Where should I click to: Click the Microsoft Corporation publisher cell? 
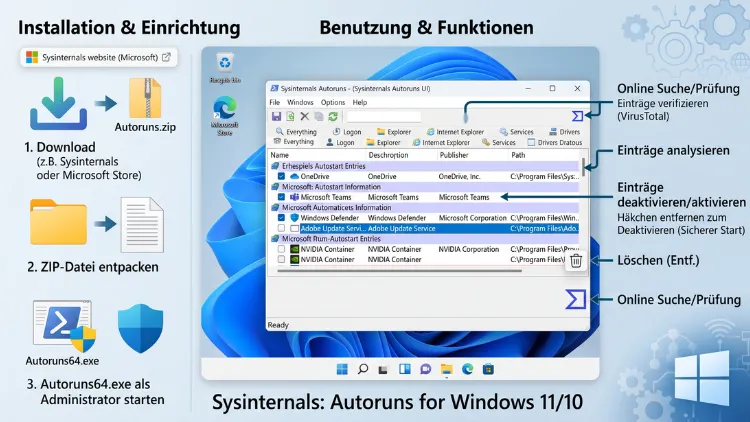pyautogui.click(x=473, y=218)
